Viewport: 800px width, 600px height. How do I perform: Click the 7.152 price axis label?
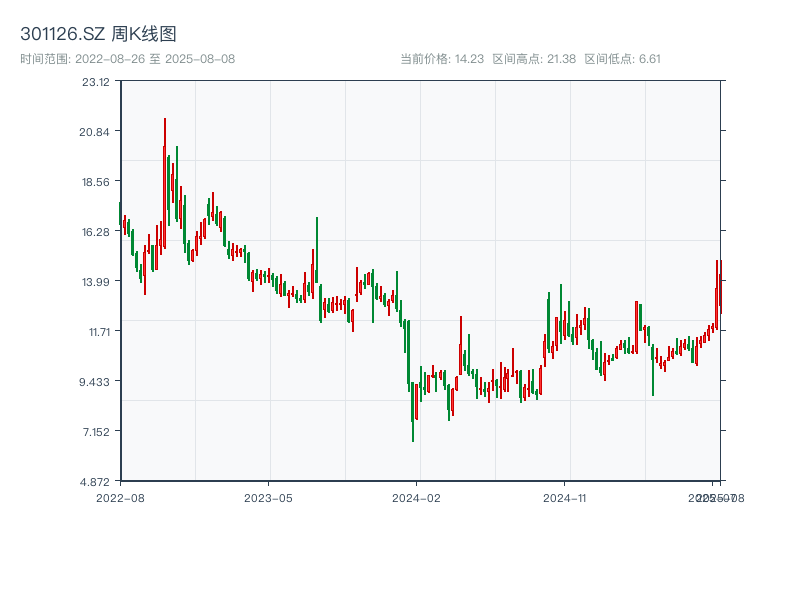[96, 431]
